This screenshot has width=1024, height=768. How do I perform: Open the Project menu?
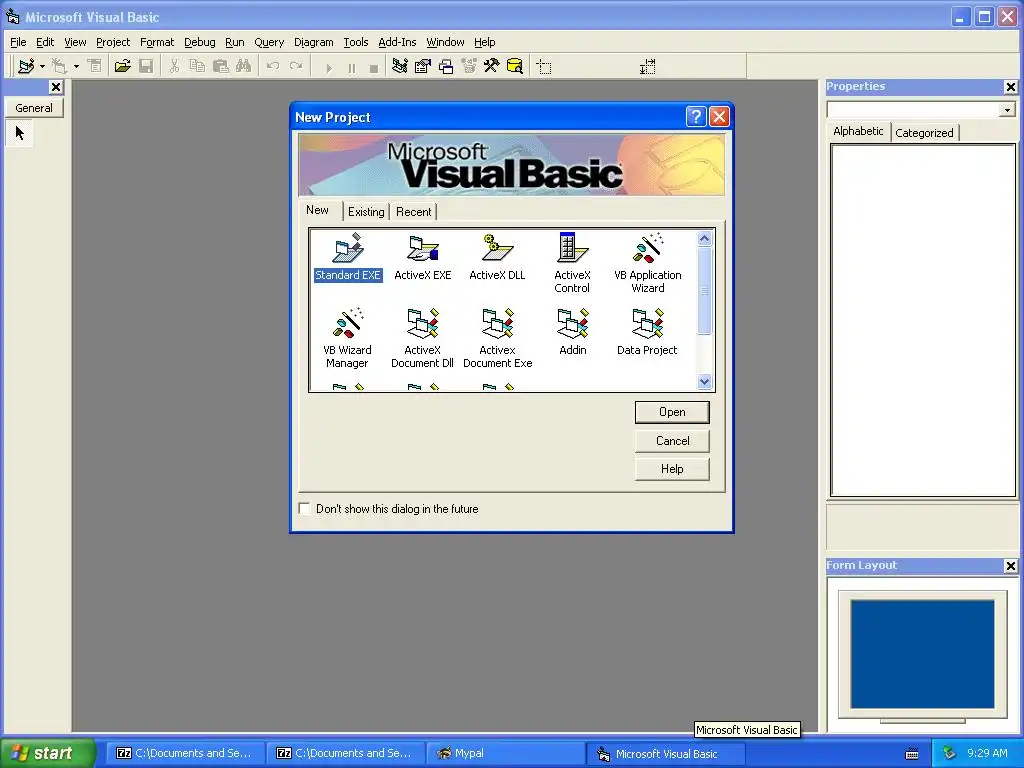(113, 42)
